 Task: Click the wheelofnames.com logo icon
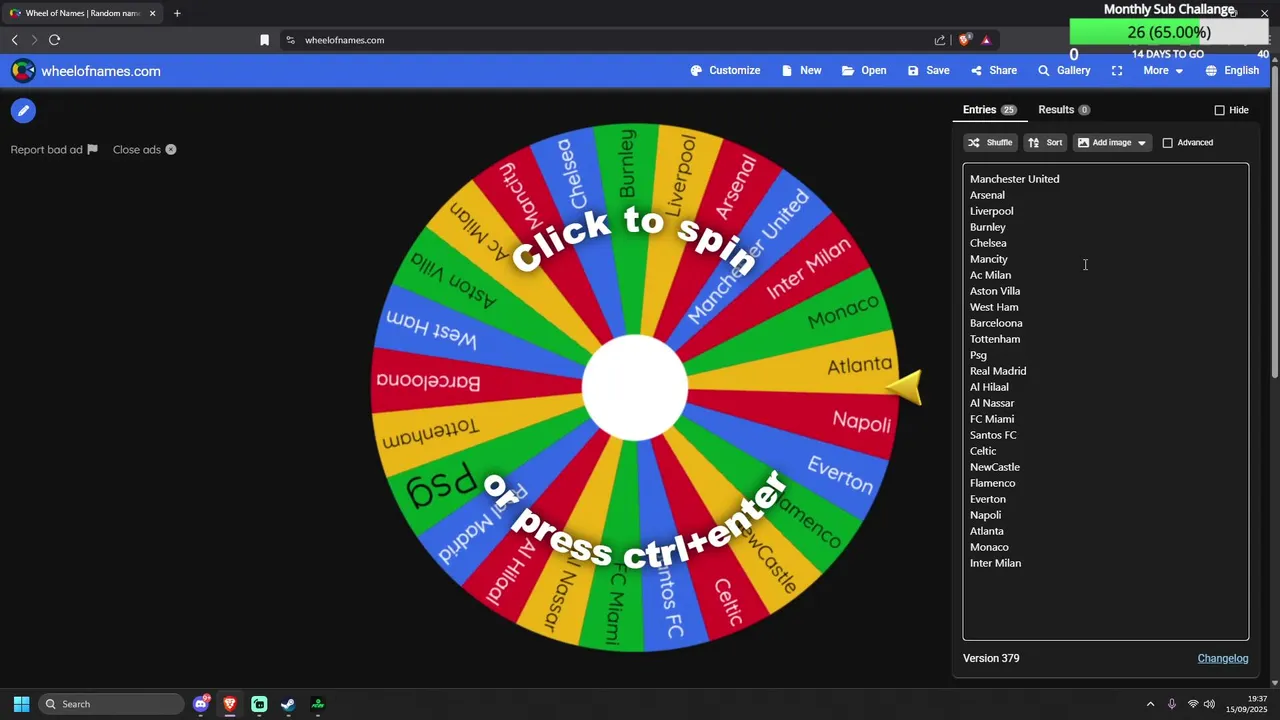[x=23, y=71]
